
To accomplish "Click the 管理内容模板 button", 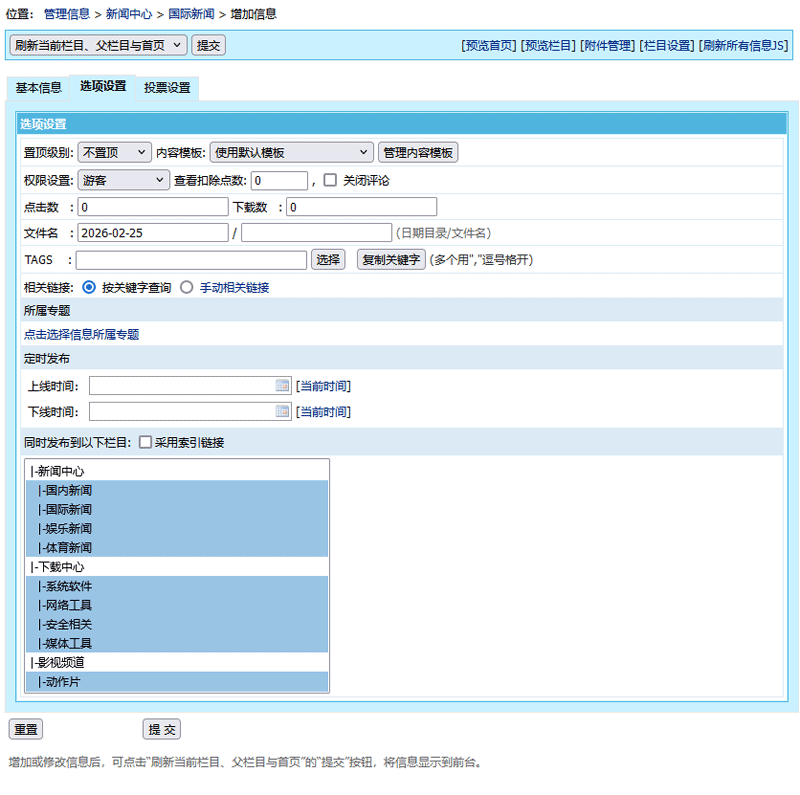I will 418,152.
